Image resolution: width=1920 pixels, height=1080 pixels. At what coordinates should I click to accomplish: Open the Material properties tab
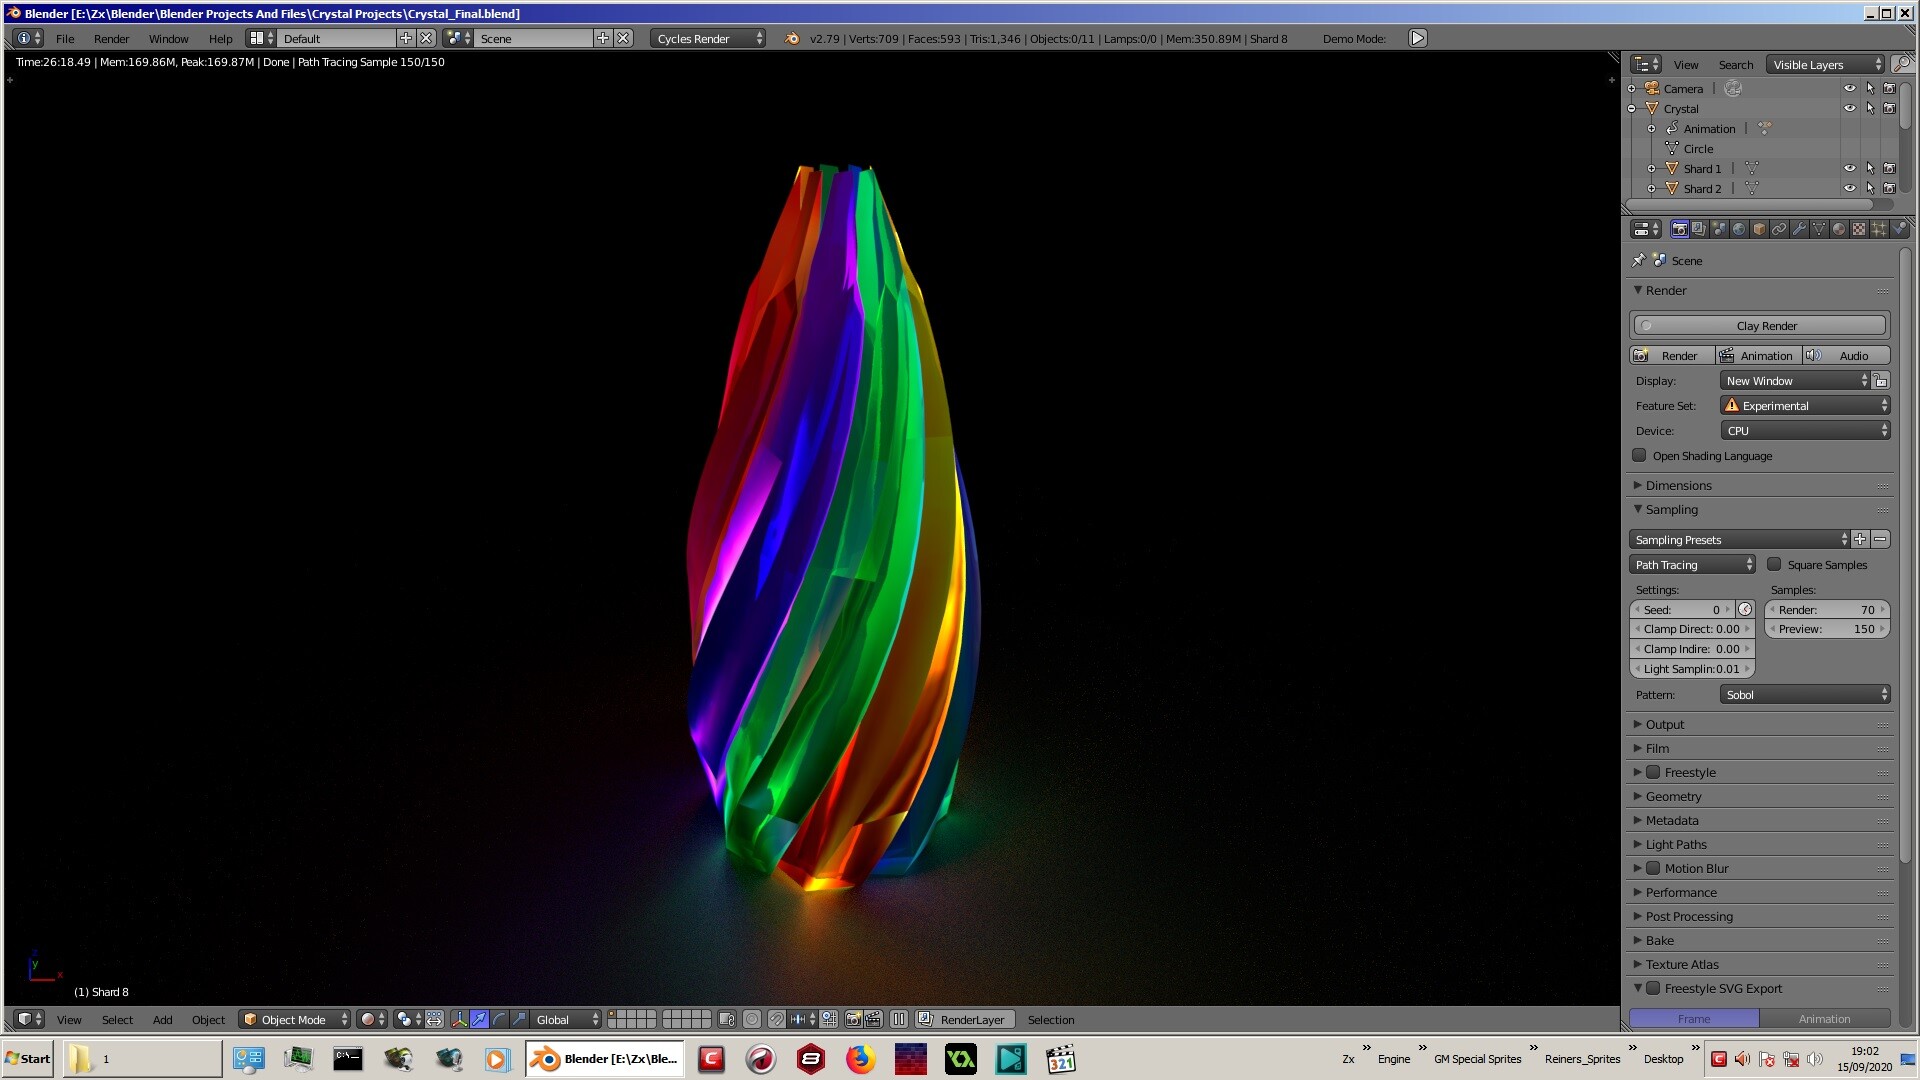click(1839, 229)
